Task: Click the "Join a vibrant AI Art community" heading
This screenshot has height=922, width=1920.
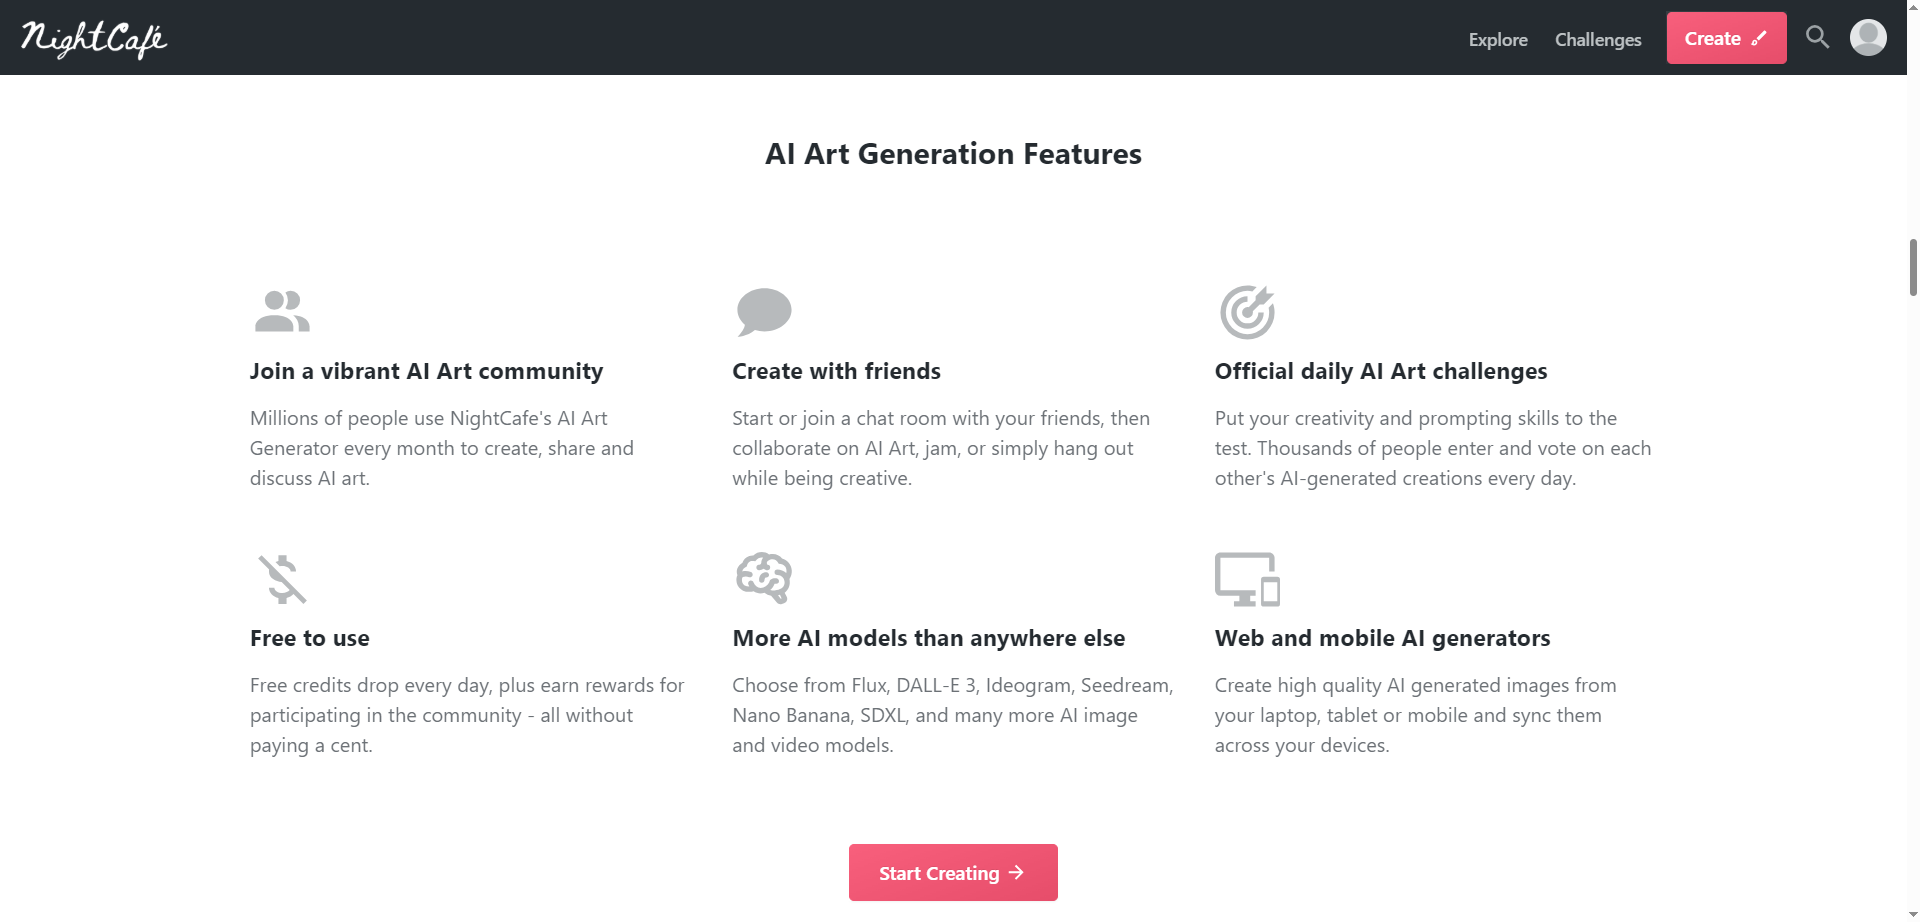Action: [426, 372]
